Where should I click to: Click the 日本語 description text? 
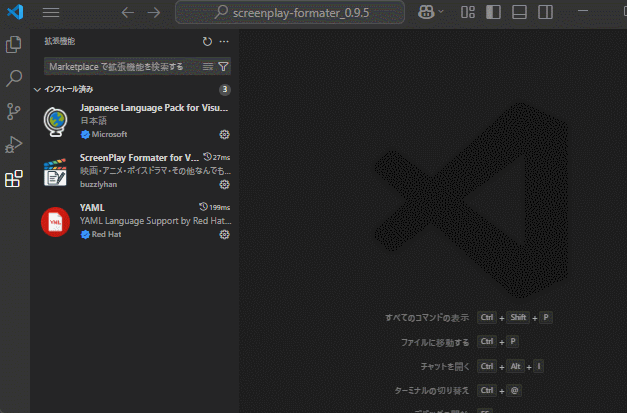pyautogui.click(x=94, y=121)
